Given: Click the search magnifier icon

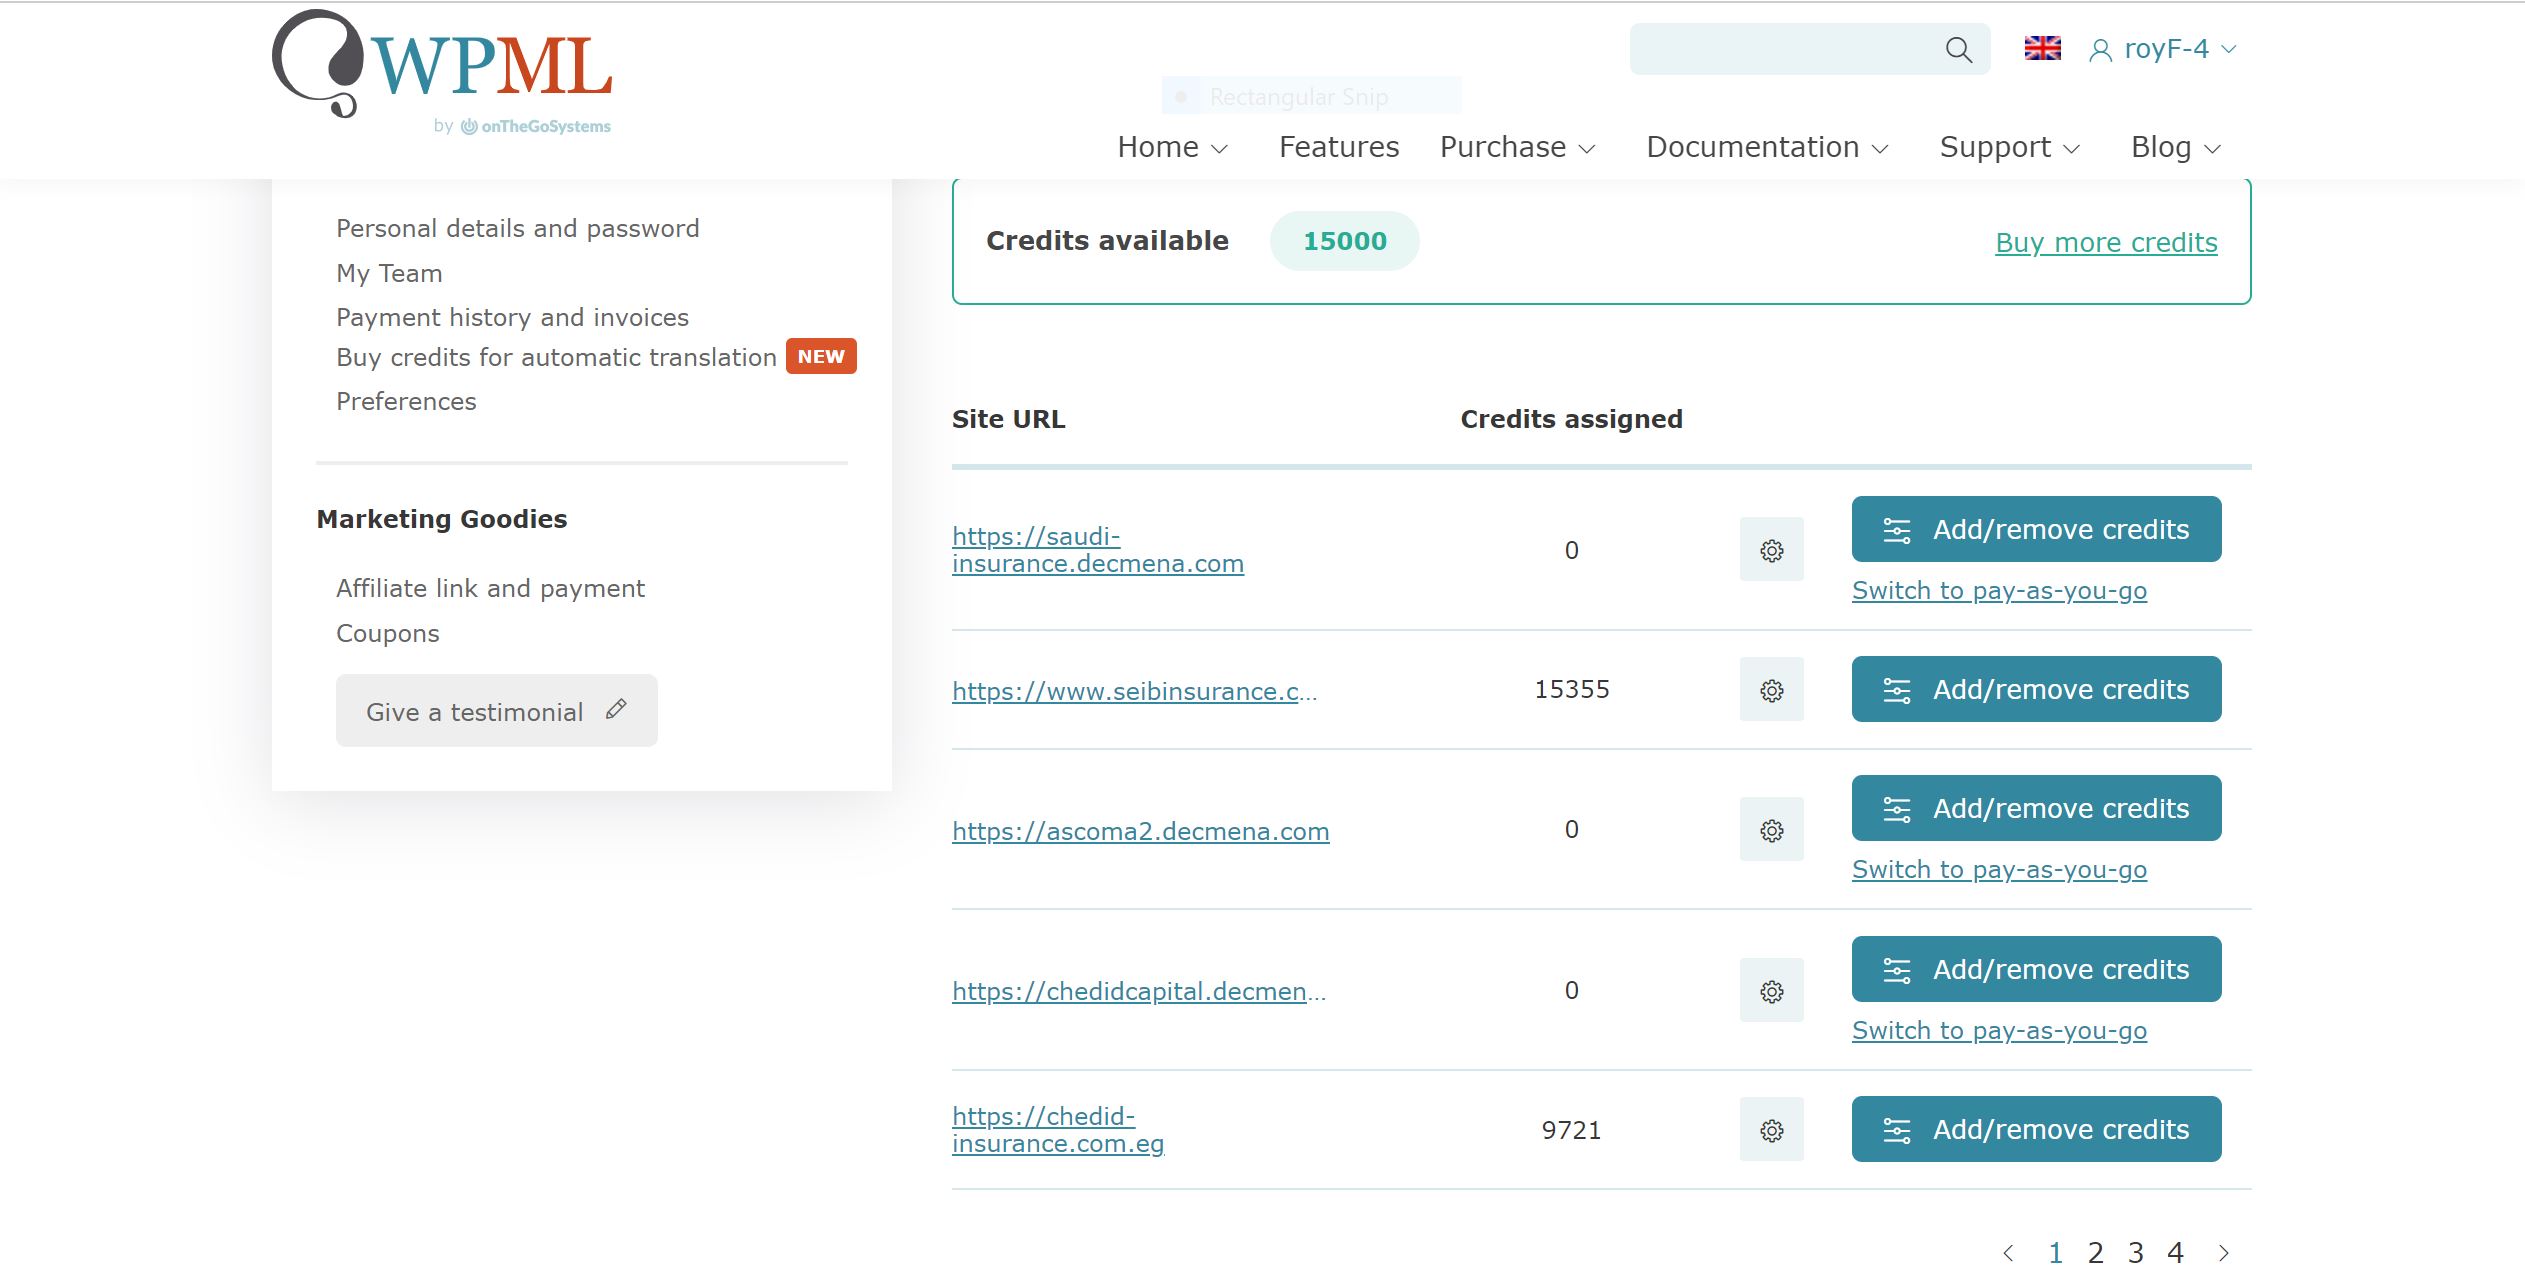Looking at the screenshot, I should click(1958, 50).
